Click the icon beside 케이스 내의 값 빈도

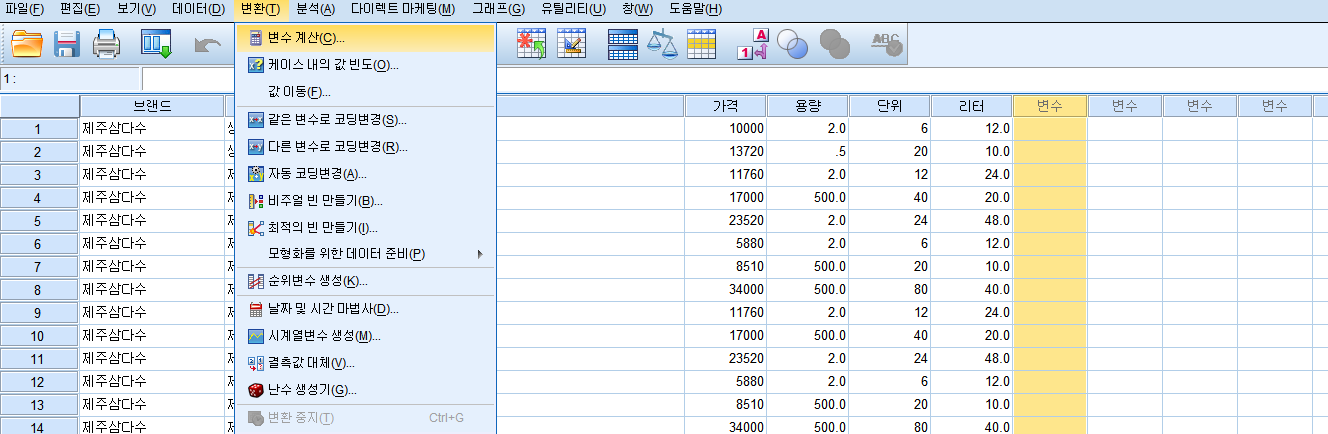pyautogui.click(x=255, y=65)
